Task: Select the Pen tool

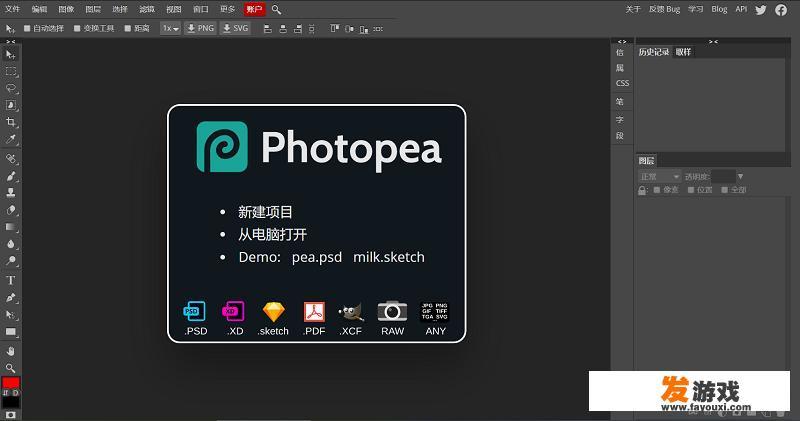Action: click(x=11, y=298)
